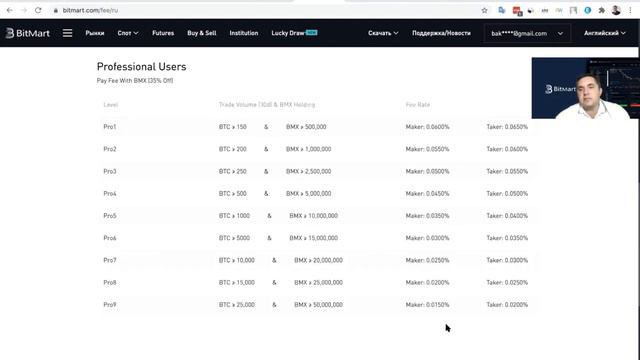
Task: Expand the Скачать dropdown
Action: coord(383,33)
